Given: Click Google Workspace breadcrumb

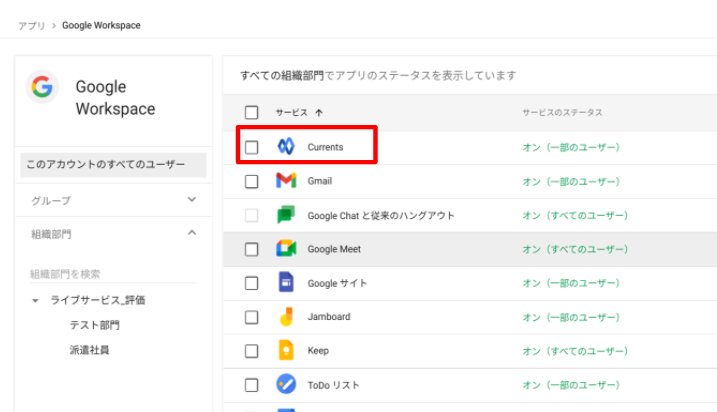Looking at the screenshot, I should click(x=101, y=26).
